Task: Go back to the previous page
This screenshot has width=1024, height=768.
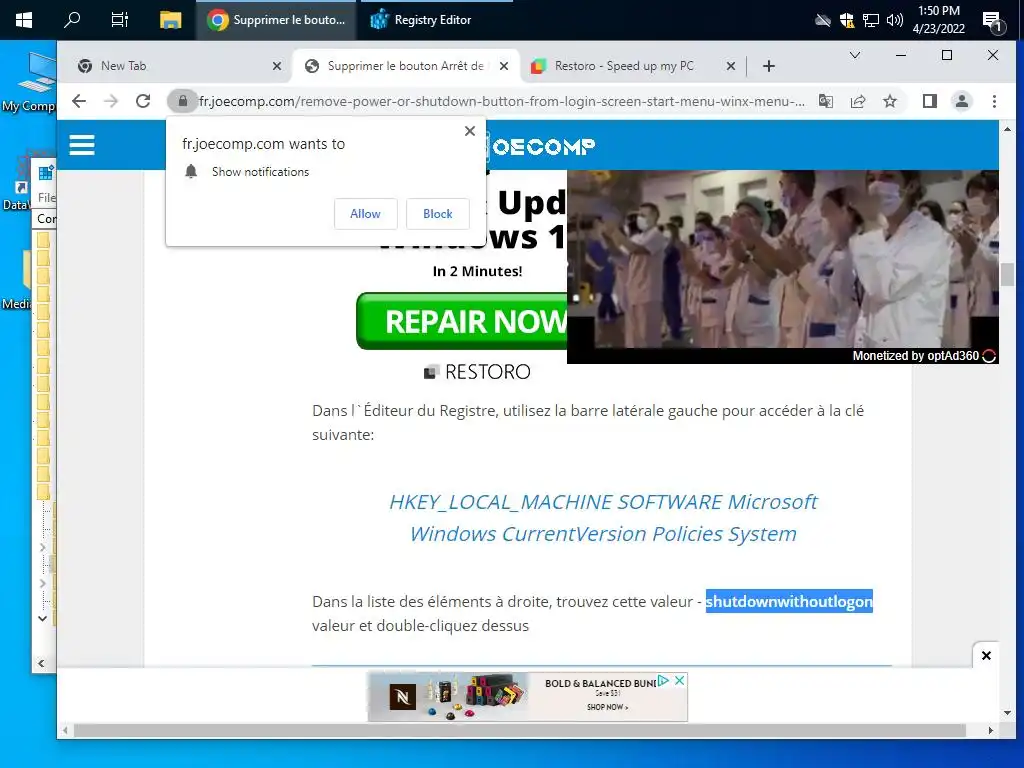Action: 79,101
